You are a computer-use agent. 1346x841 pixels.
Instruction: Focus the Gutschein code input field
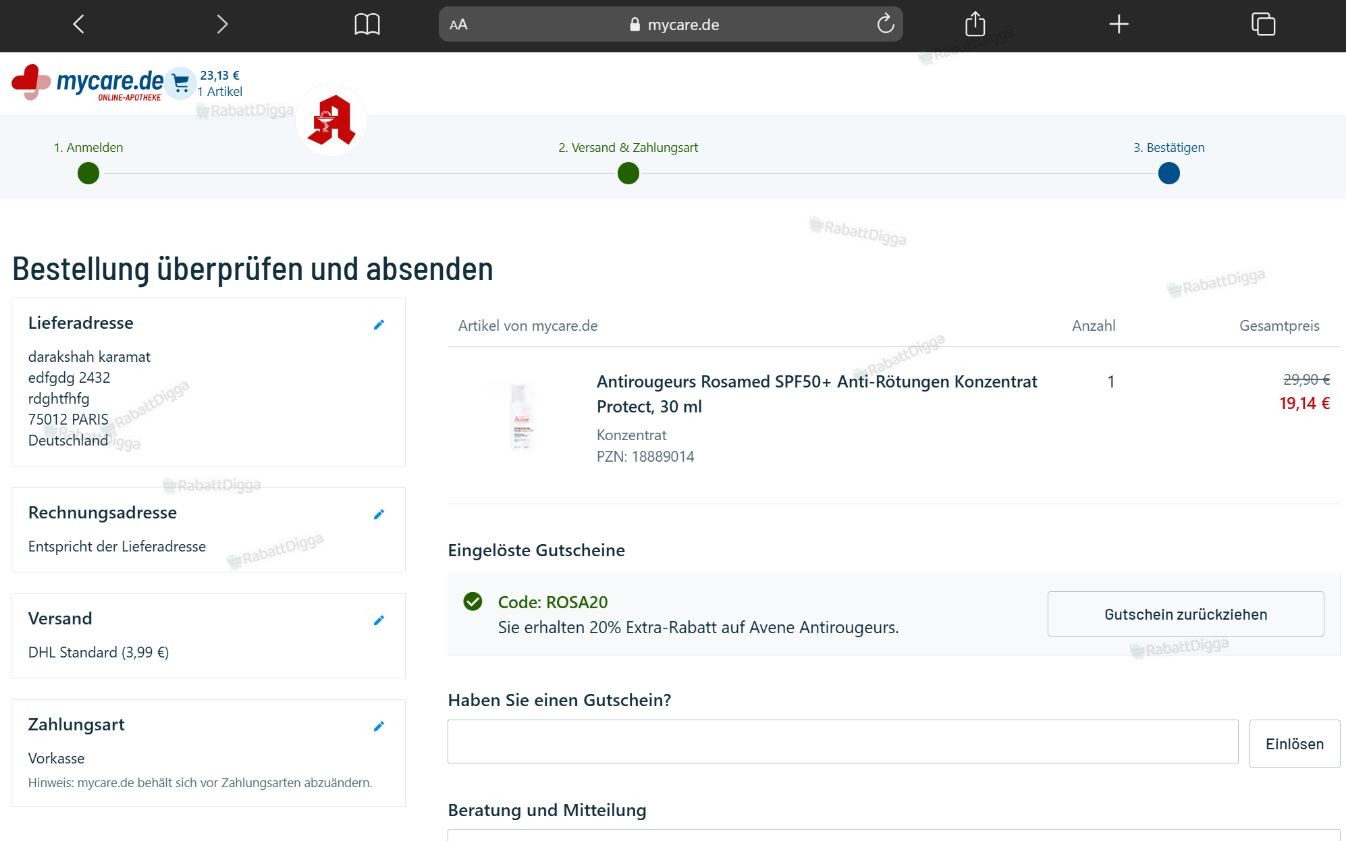tap(843, 742)
